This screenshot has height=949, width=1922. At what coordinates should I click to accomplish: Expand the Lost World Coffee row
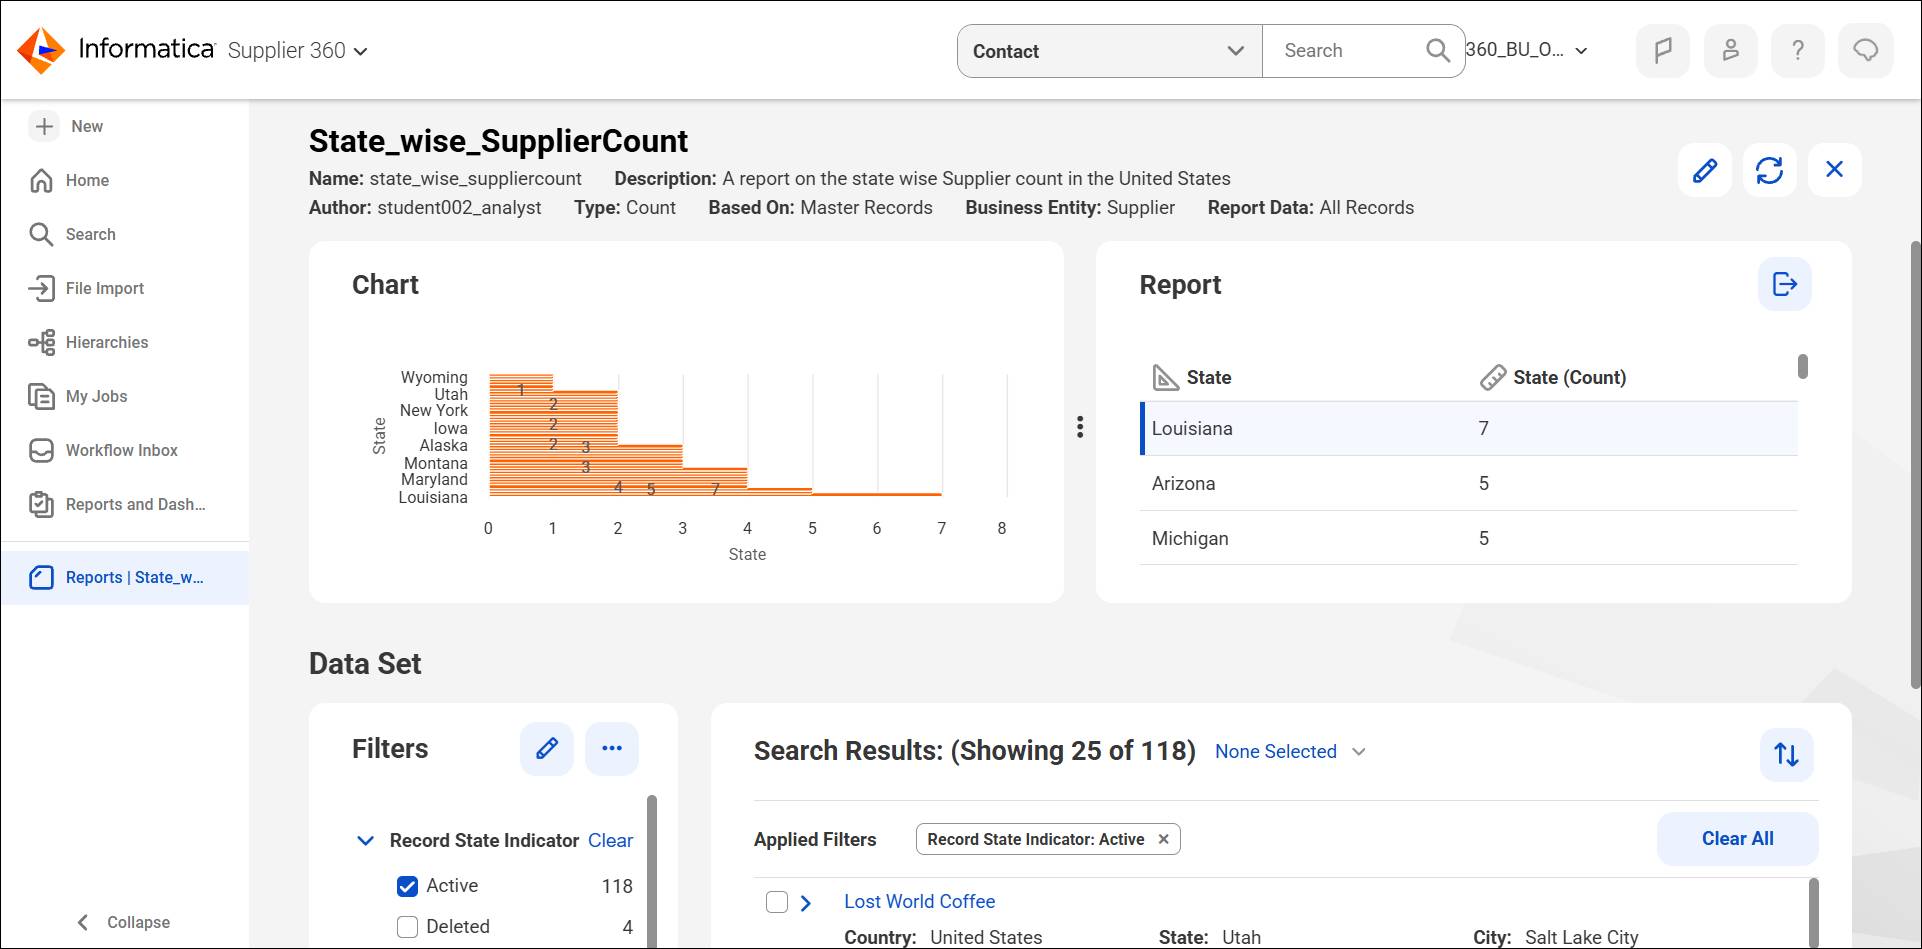(806, 903)
